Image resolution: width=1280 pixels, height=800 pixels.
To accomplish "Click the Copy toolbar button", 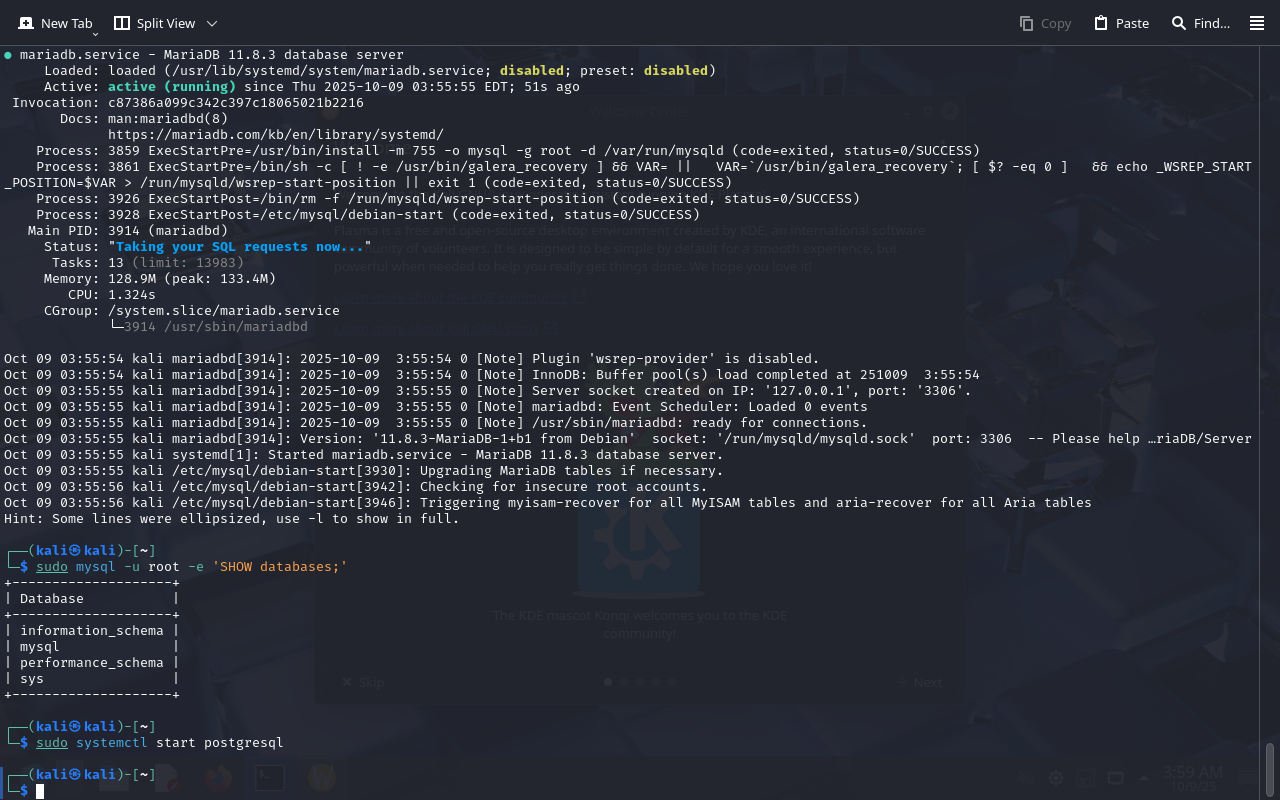I will point(1045,23).
